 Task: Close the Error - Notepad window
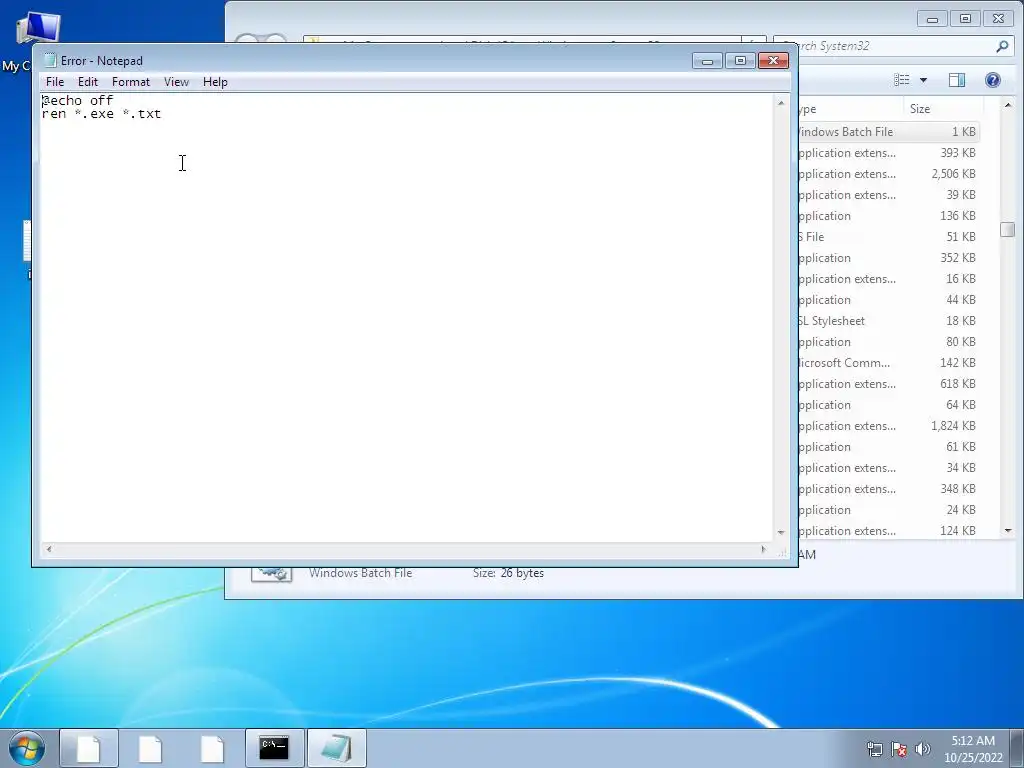pyautogui.click(x=773, y=61)
